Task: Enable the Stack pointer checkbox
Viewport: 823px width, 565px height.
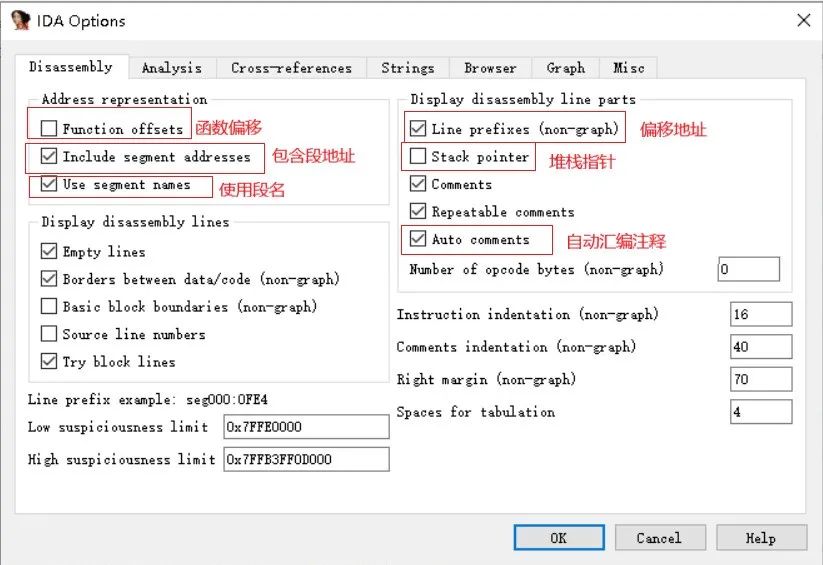Action: click(418, 156)
